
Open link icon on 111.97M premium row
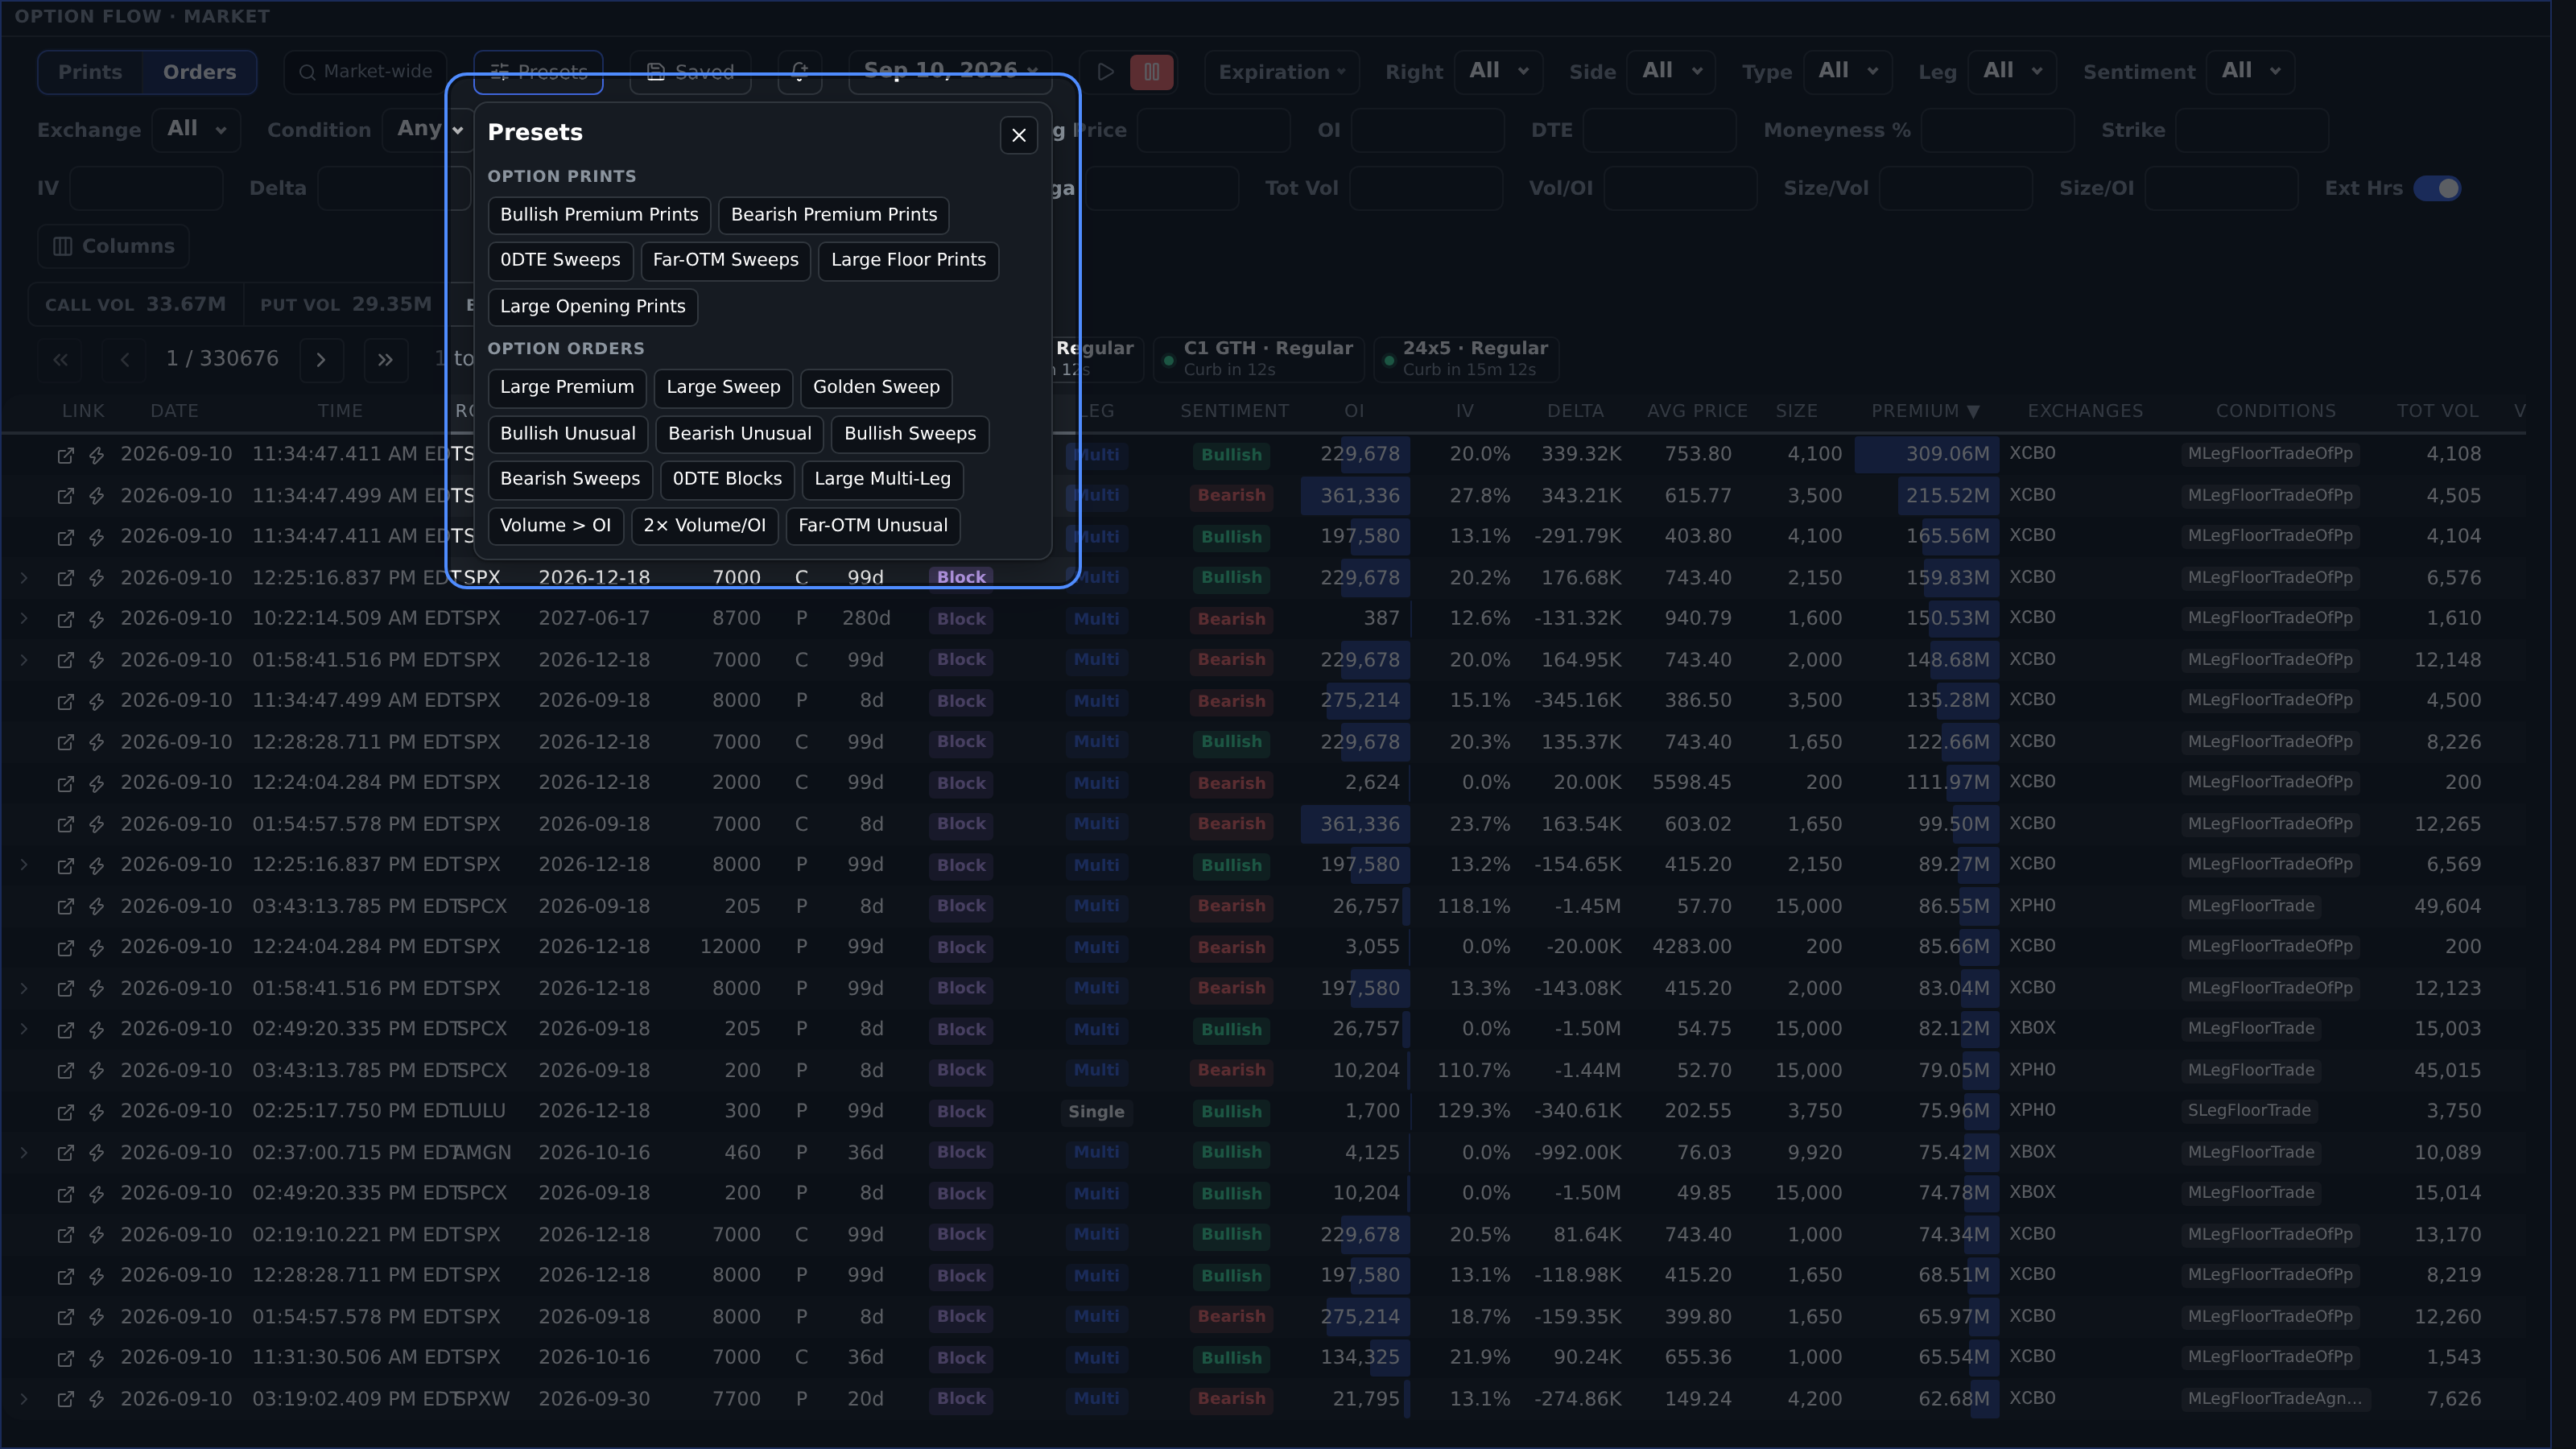tap(65, 783)
